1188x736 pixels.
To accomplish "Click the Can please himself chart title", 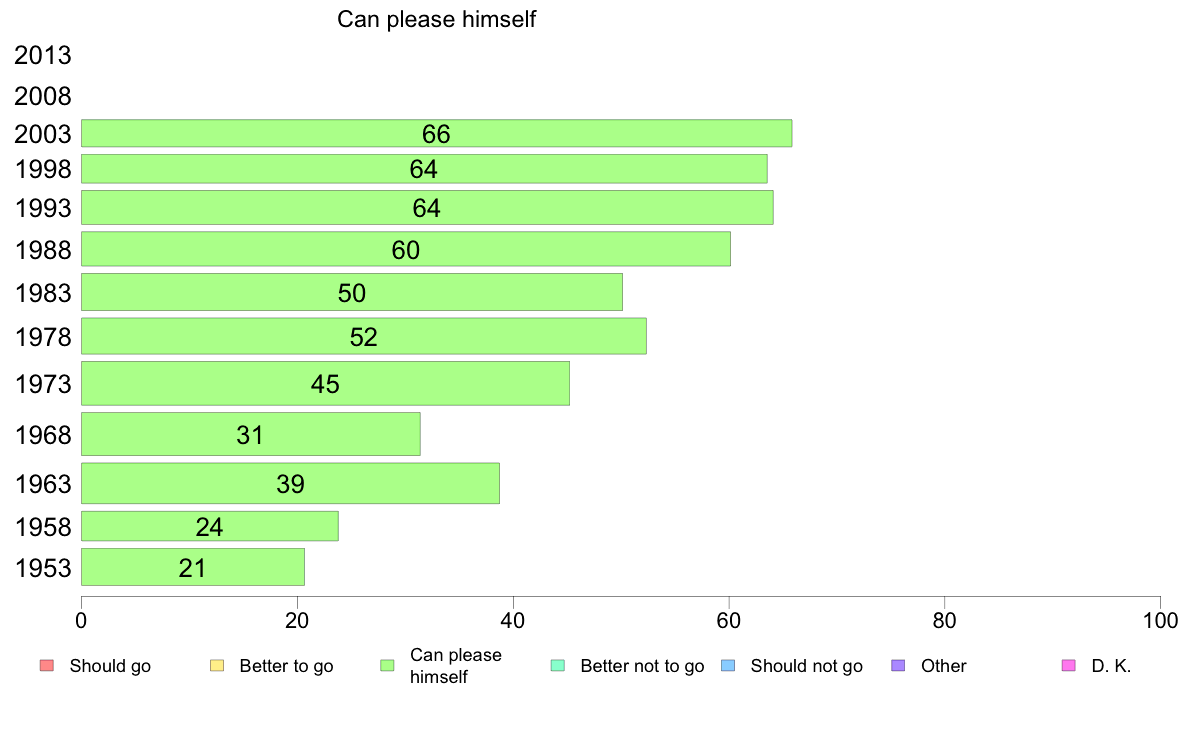I will coord(437,19).
